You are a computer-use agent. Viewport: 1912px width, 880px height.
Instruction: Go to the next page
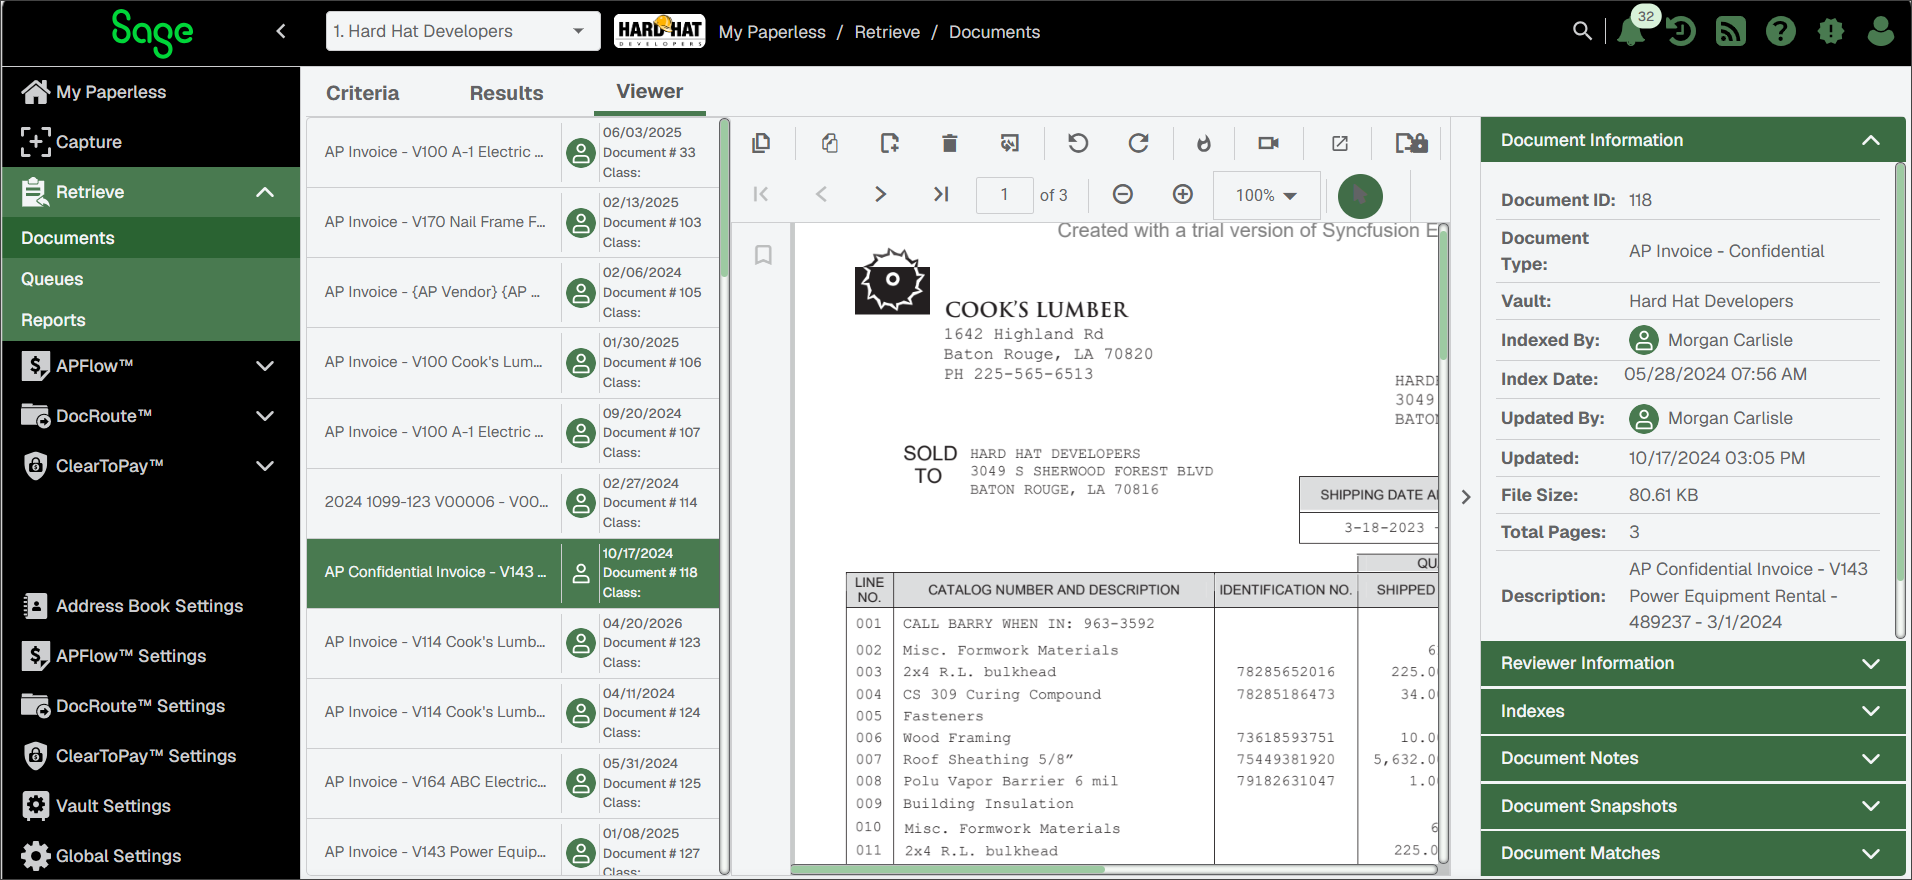click(x=880, y=194)
